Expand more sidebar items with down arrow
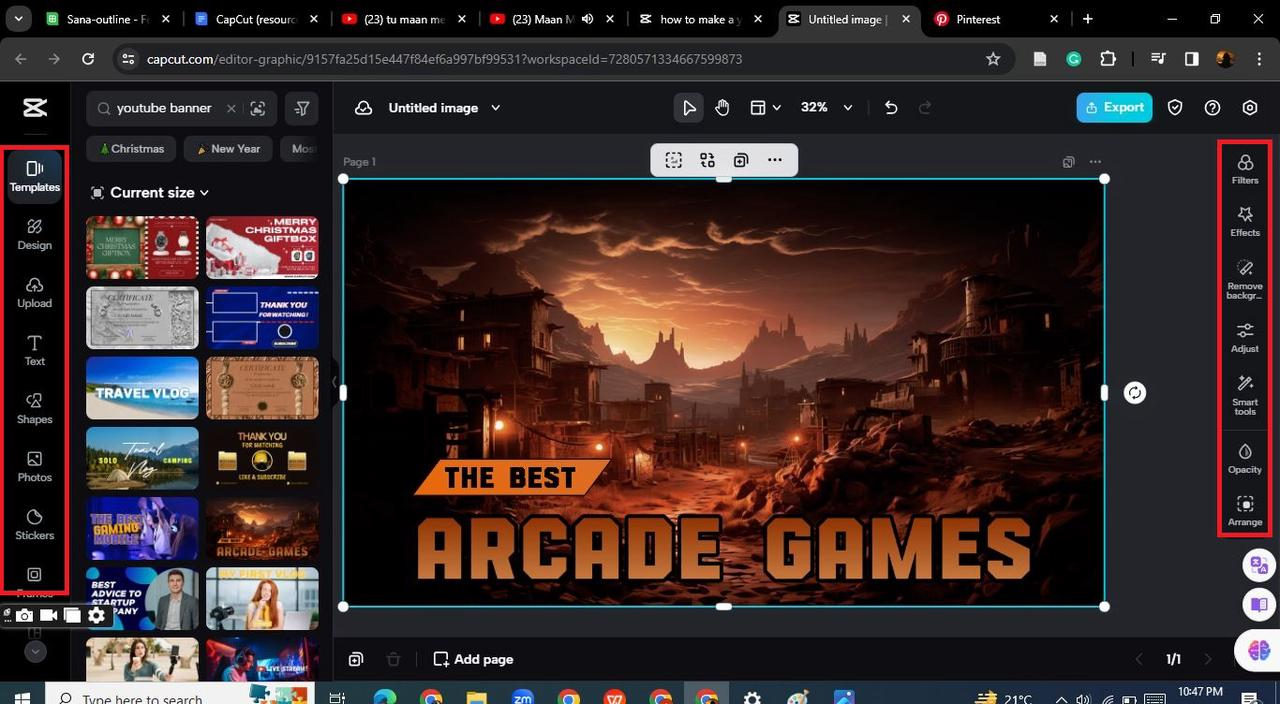Viewport: 1280px width, 704px height. (x=35, y=652)
